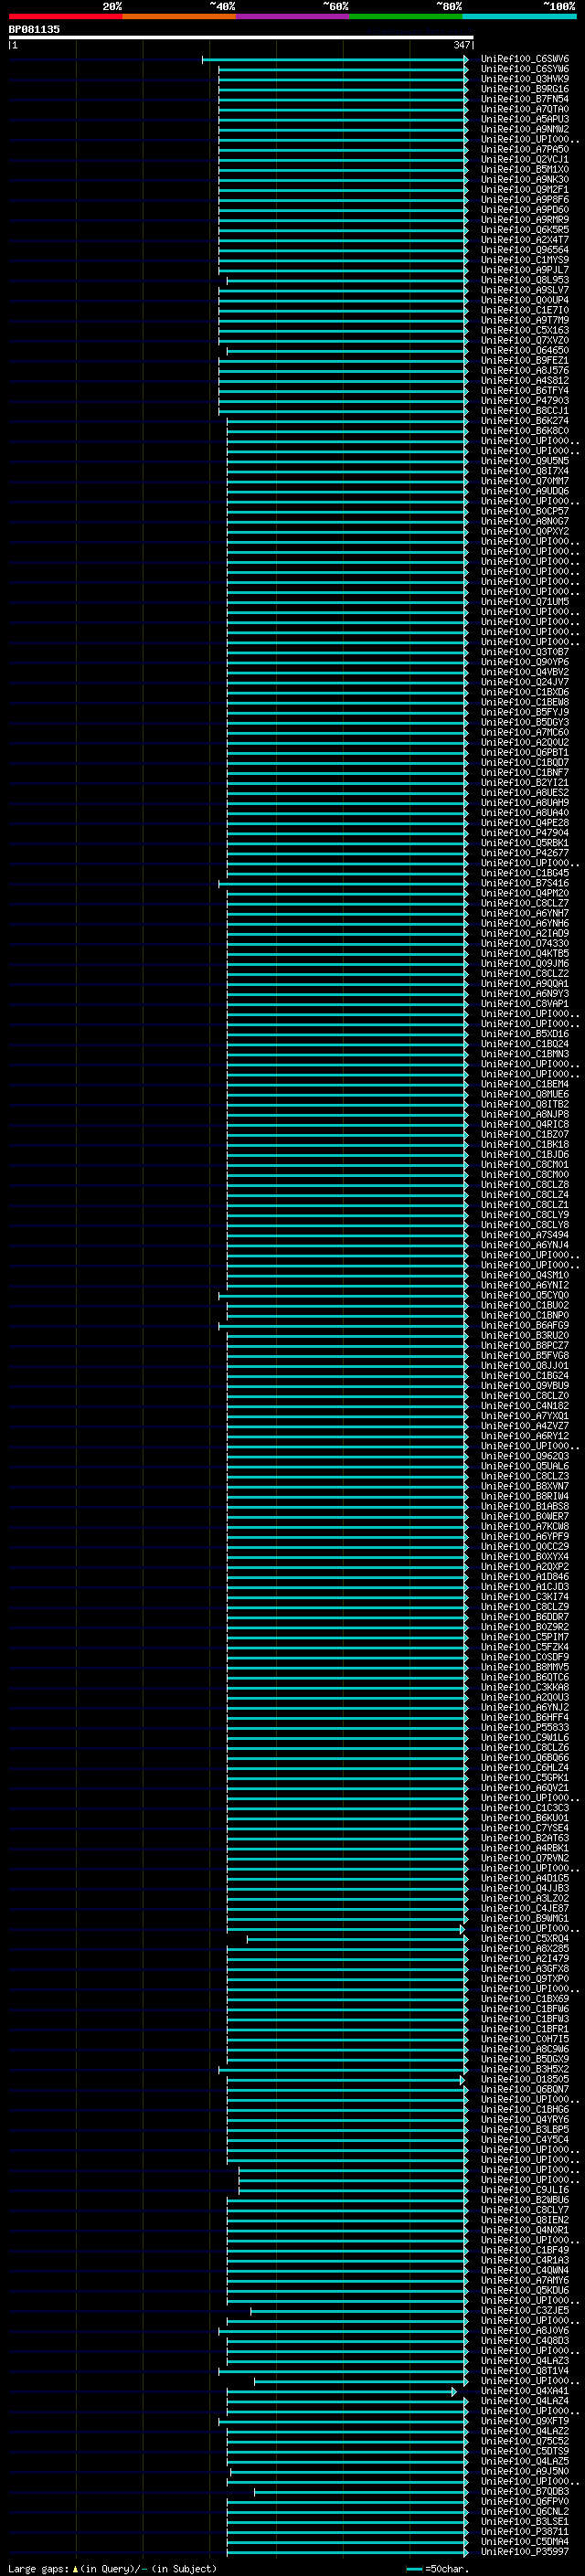Select label UniRef100_C4JE87

tap(524, 1908)
